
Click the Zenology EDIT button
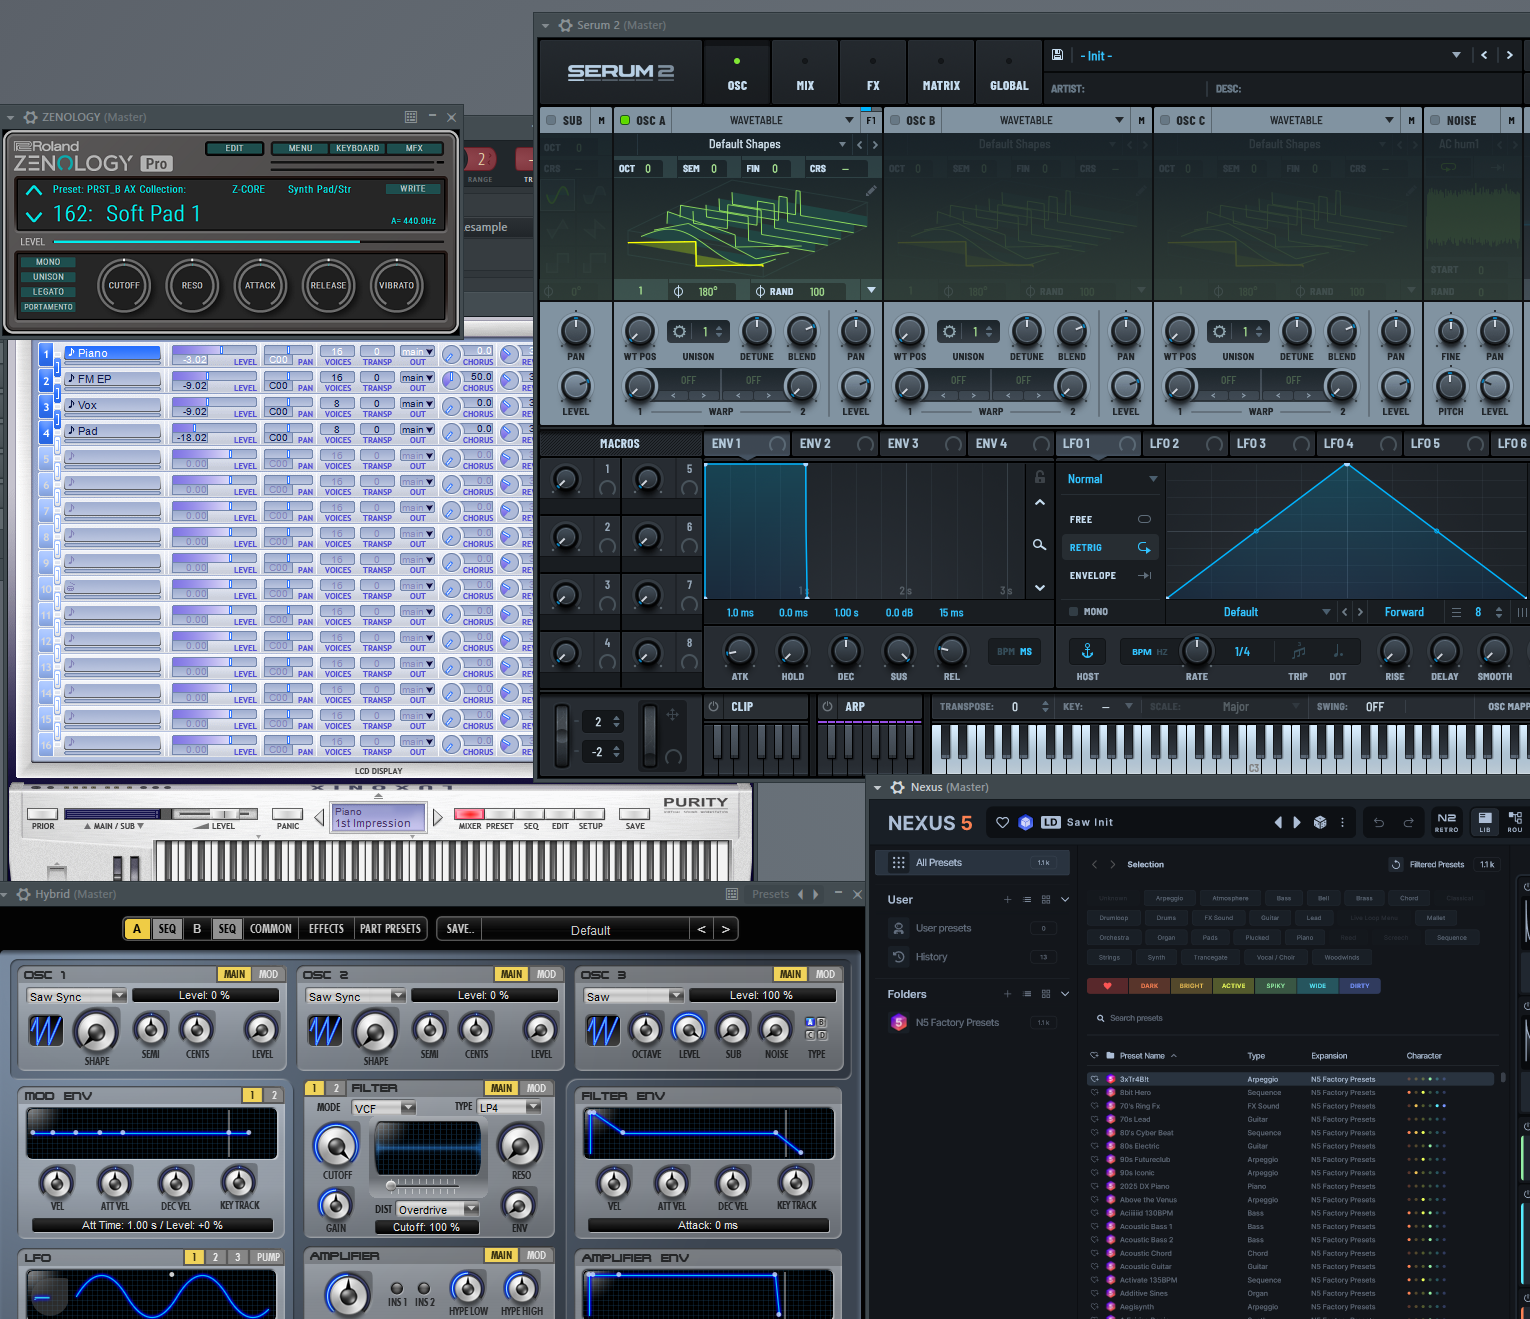(234, 148)
